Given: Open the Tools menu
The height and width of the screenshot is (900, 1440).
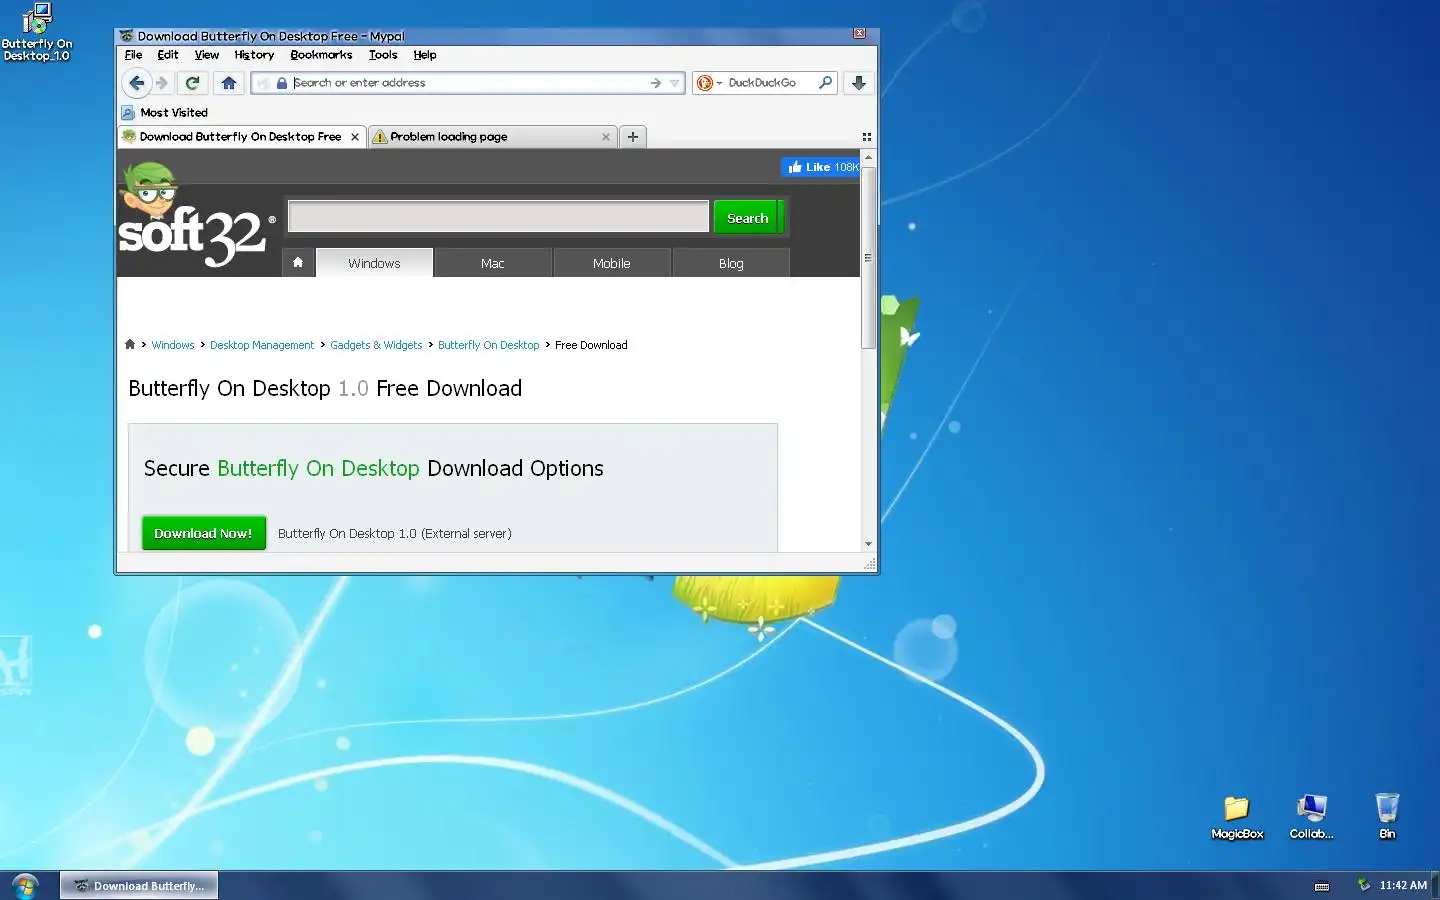Looking at the screenshot, I should pos(383,55).
